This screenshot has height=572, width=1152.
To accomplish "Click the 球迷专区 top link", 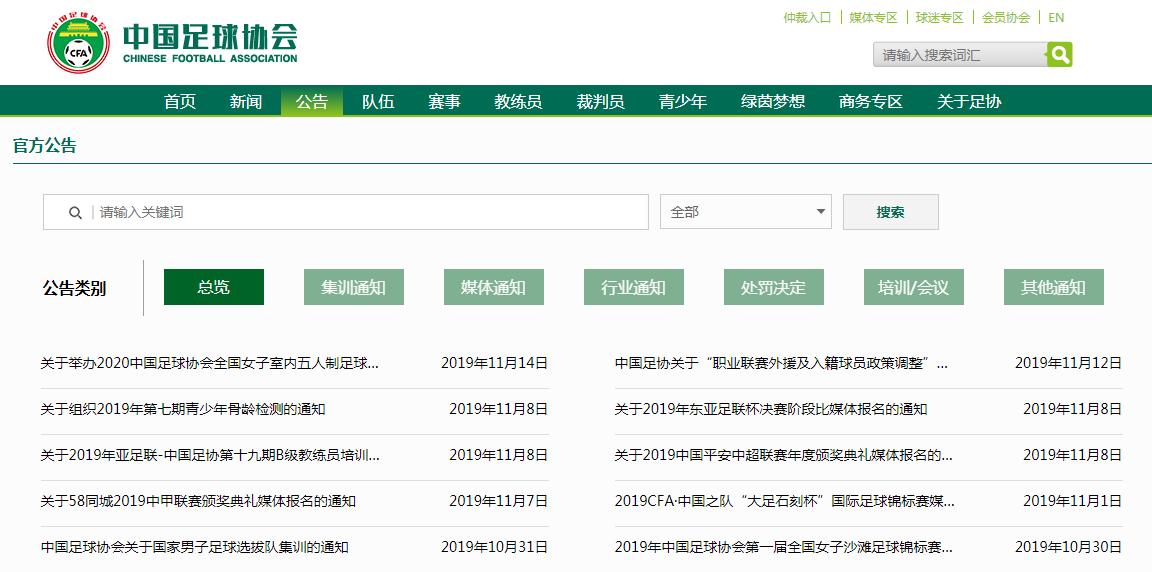I will point(939,18).
